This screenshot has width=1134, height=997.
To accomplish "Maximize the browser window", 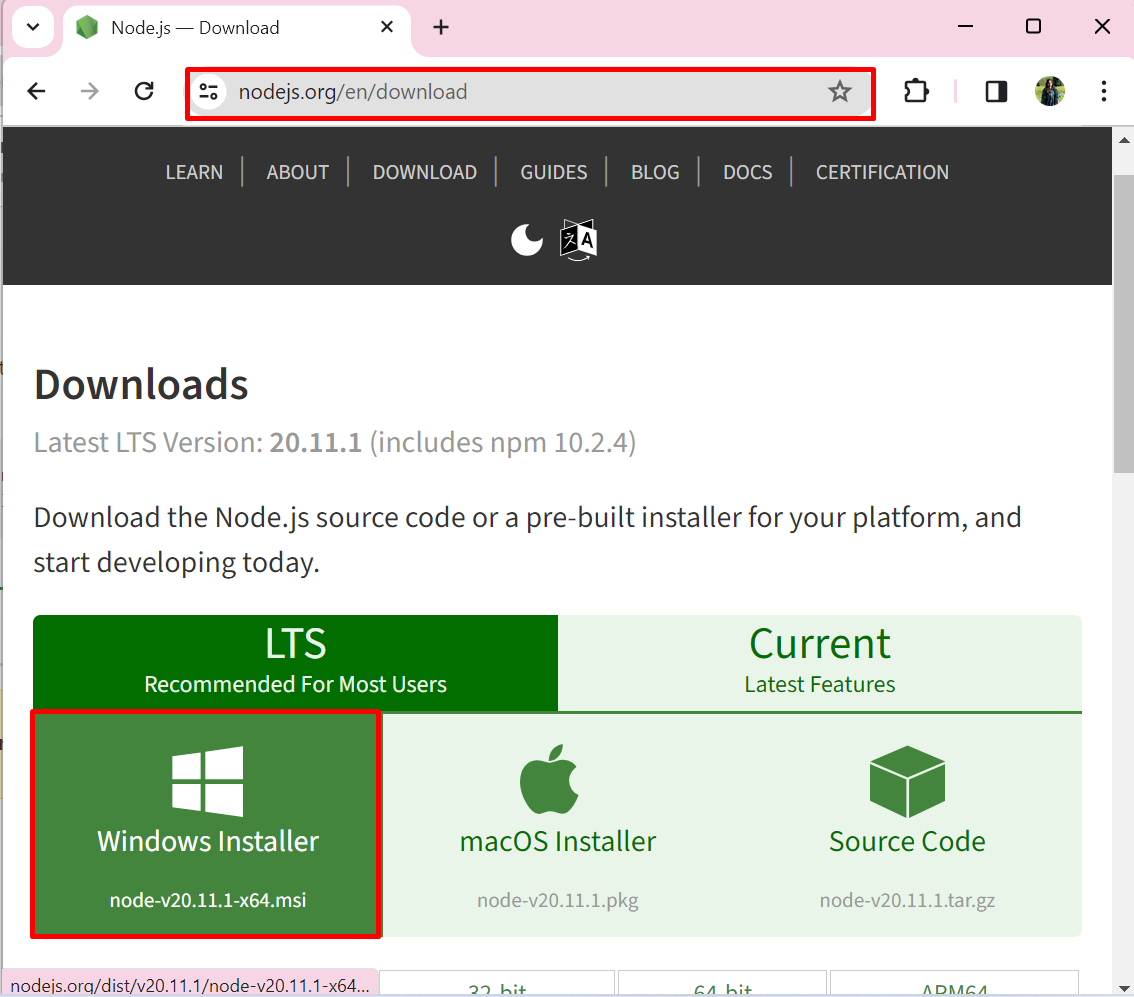I will click(x=1033, y=27).
